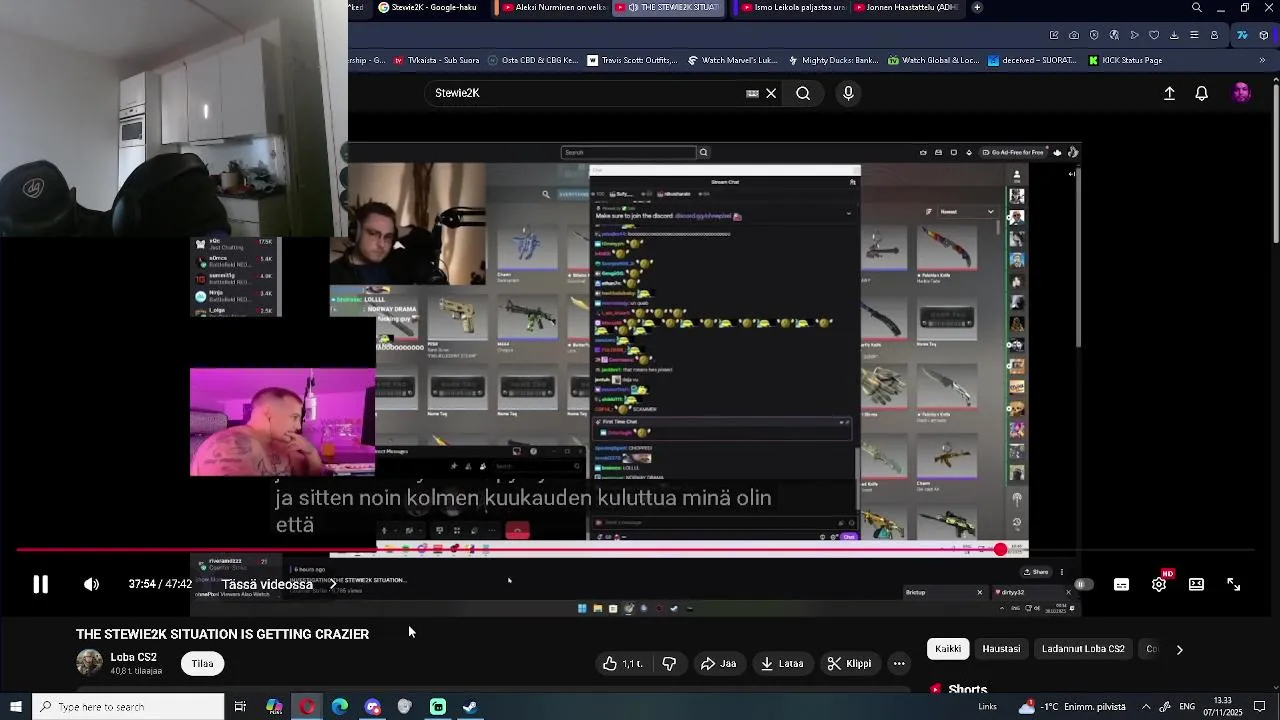Show hidden system tray icons
The width and height of the screenshot is (1280, 720).
[1146, 707]
